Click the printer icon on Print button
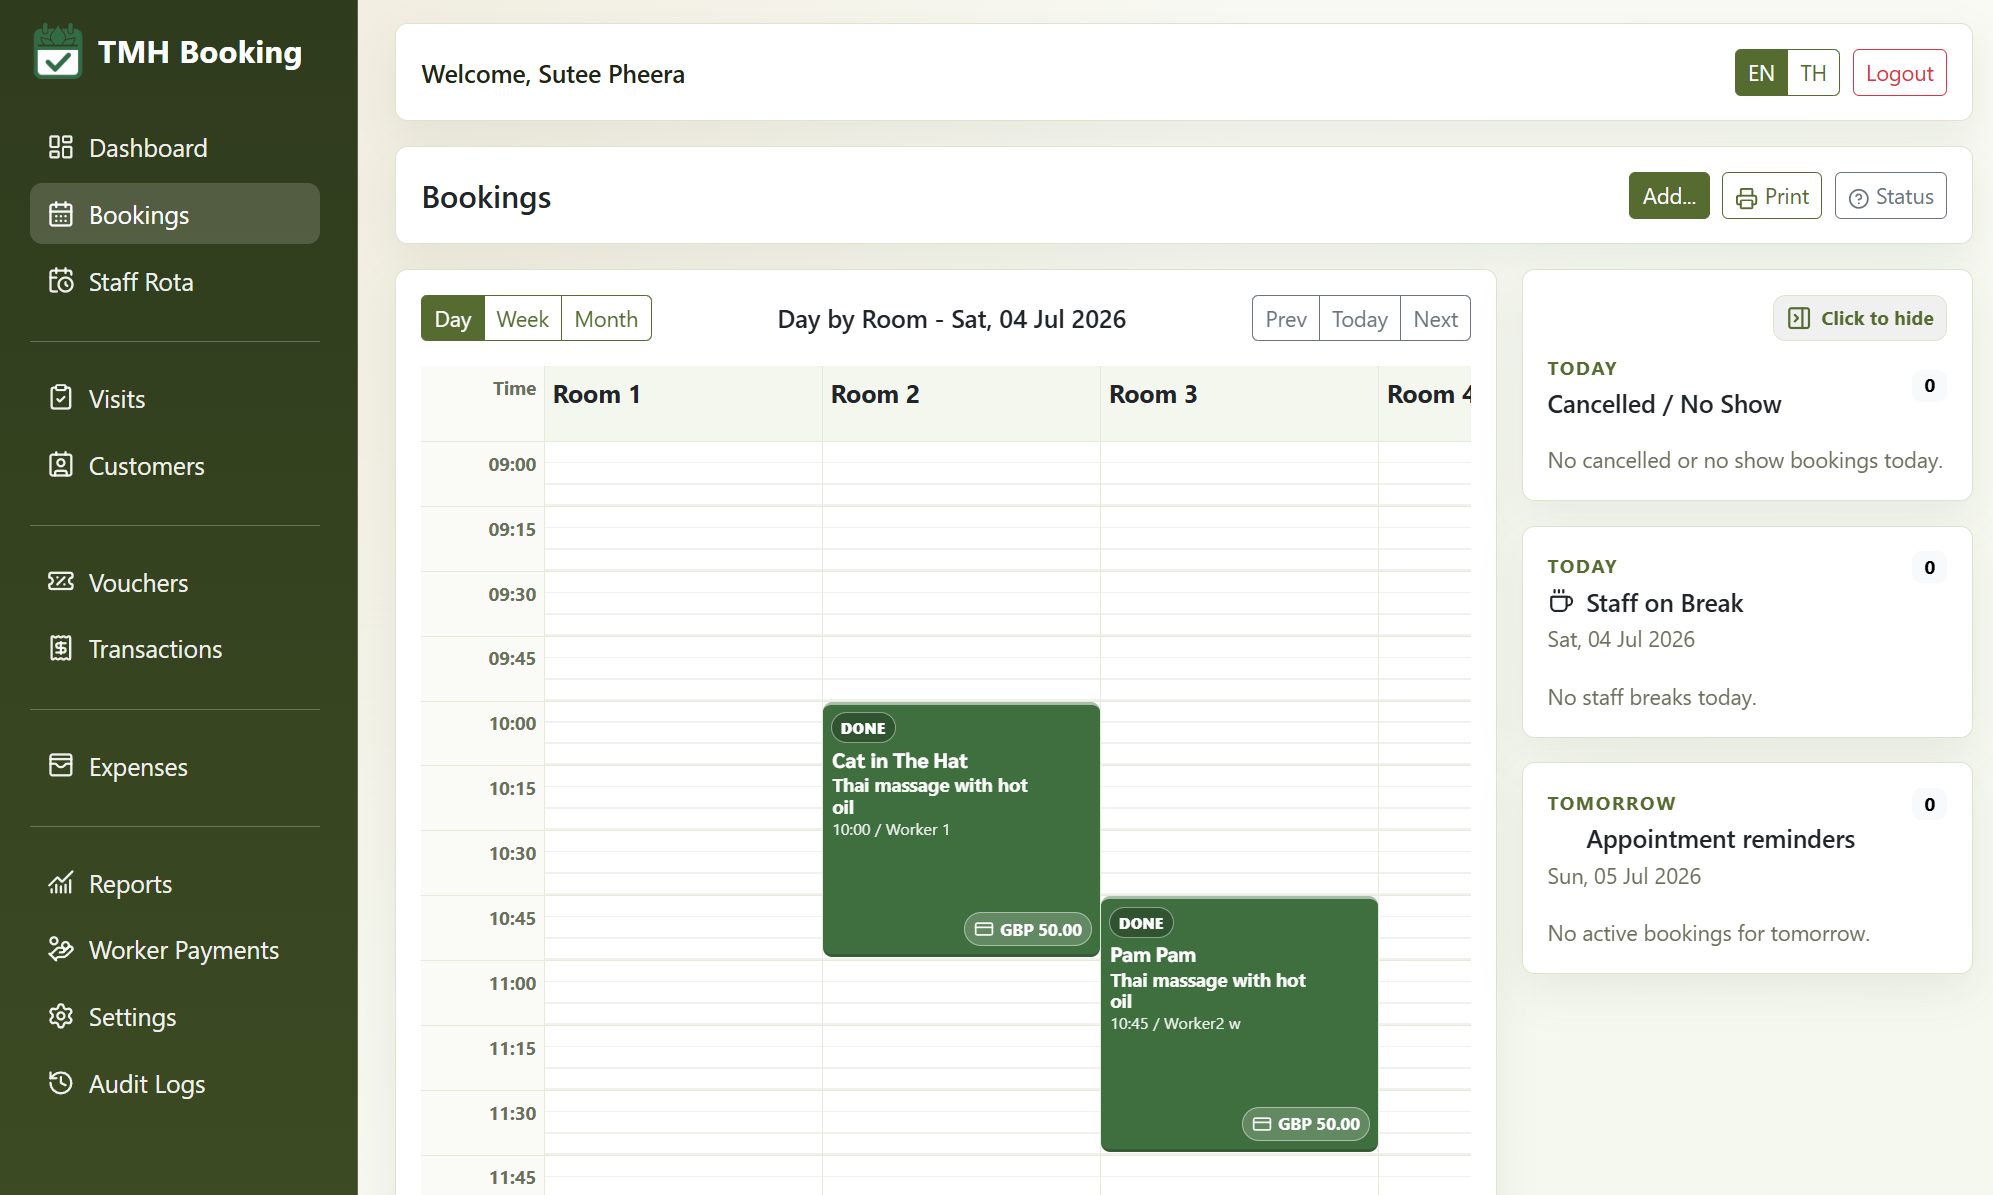The height and width of the screenshot is (1195, 1993). coord(1746,198)
